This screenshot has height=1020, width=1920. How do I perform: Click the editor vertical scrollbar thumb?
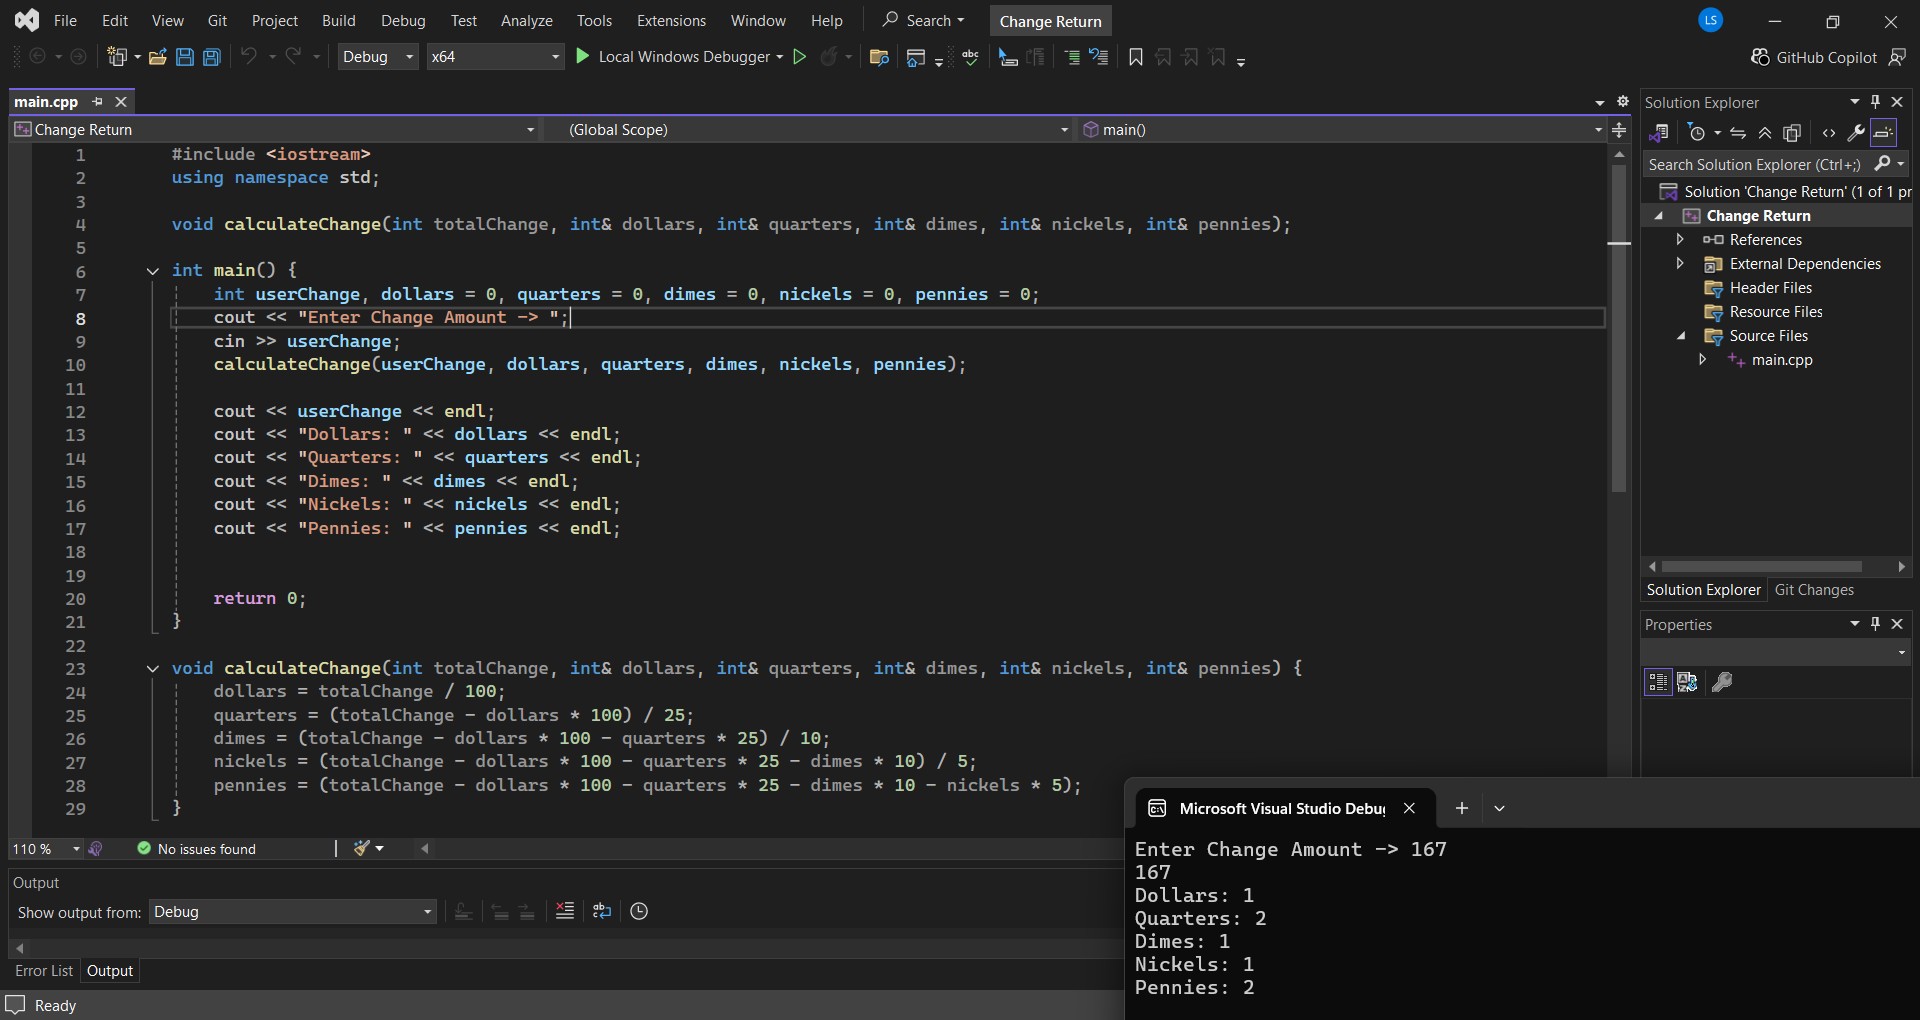coord(1619,328)
